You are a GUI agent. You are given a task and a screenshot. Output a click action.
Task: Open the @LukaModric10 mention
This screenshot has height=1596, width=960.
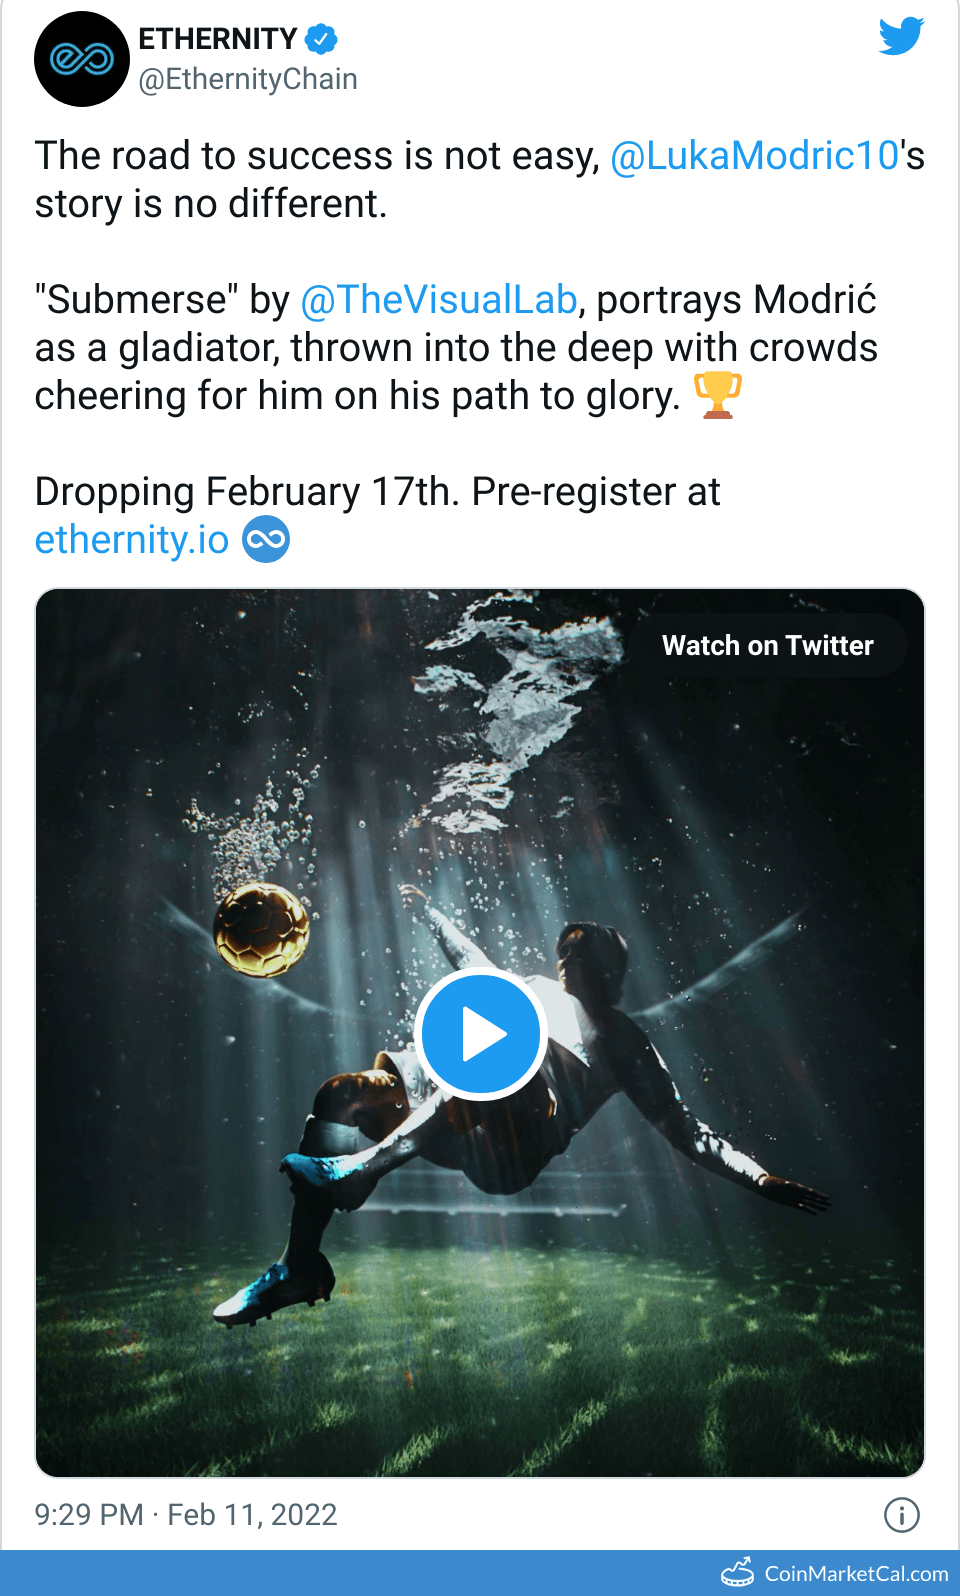(754, 156)
